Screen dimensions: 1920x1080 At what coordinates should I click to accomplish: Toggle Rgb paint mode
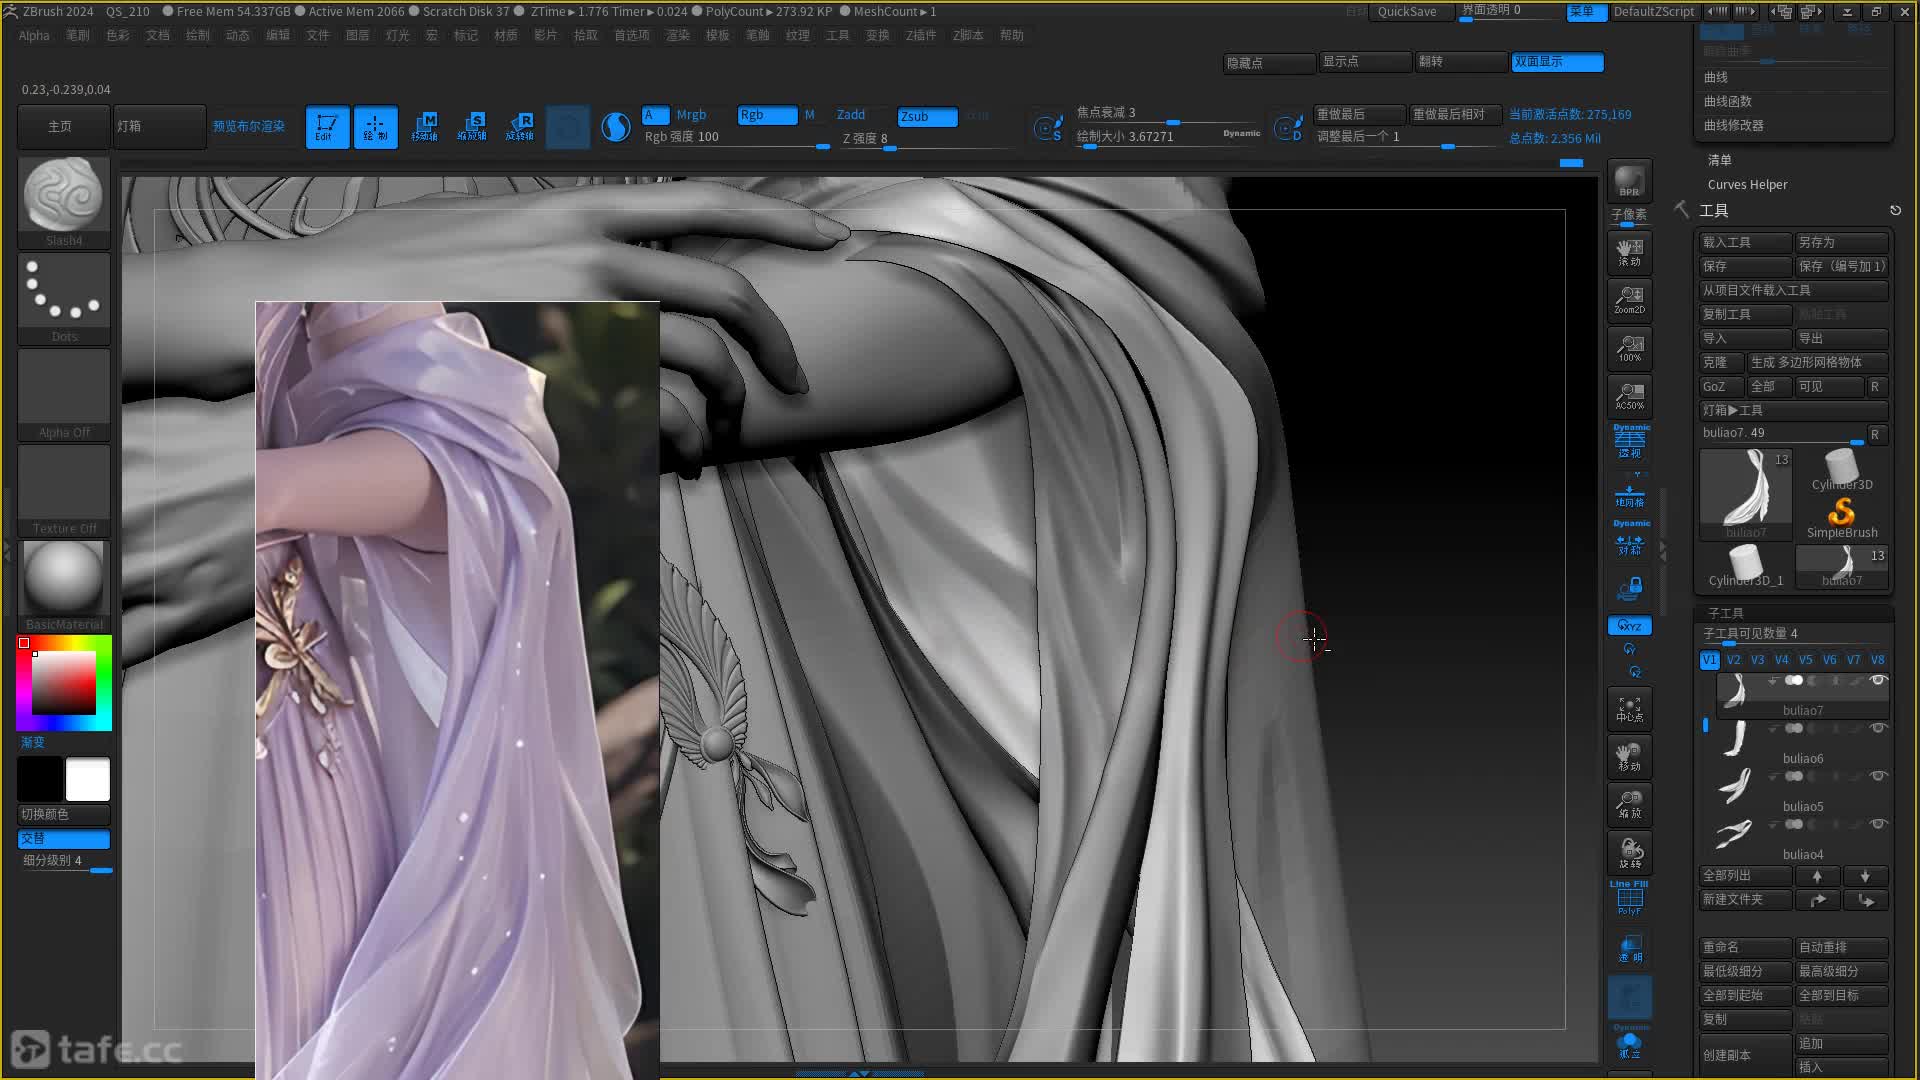pos(767,115)
